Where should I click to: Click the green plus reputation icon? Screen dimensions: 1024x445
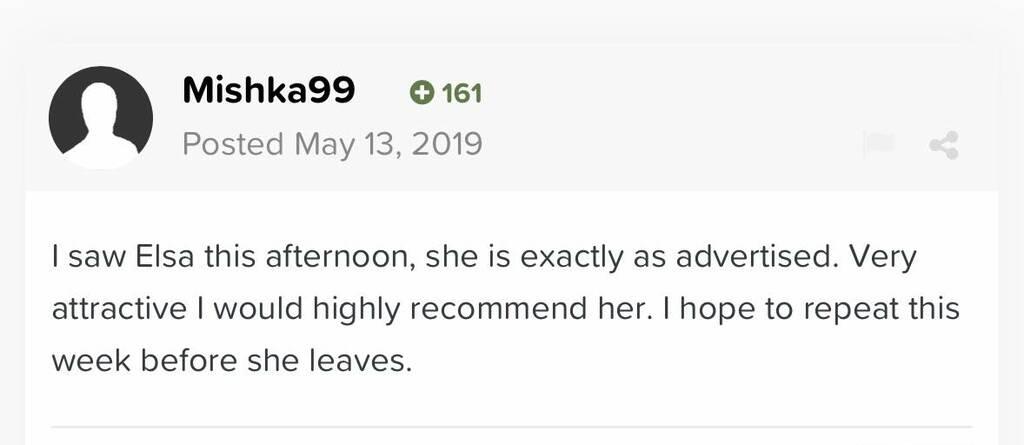tap(422, 93)
